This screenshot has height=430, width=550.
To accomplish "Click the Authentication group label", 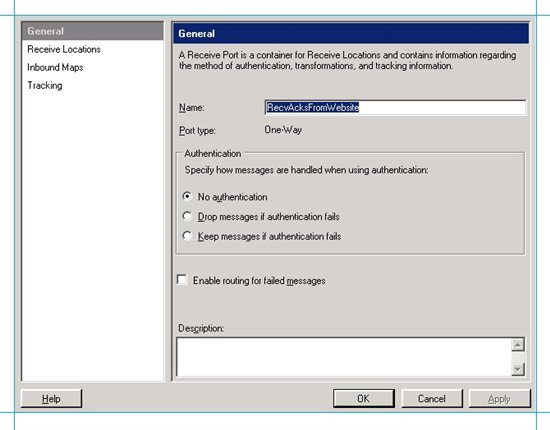I will coord(213,154).
